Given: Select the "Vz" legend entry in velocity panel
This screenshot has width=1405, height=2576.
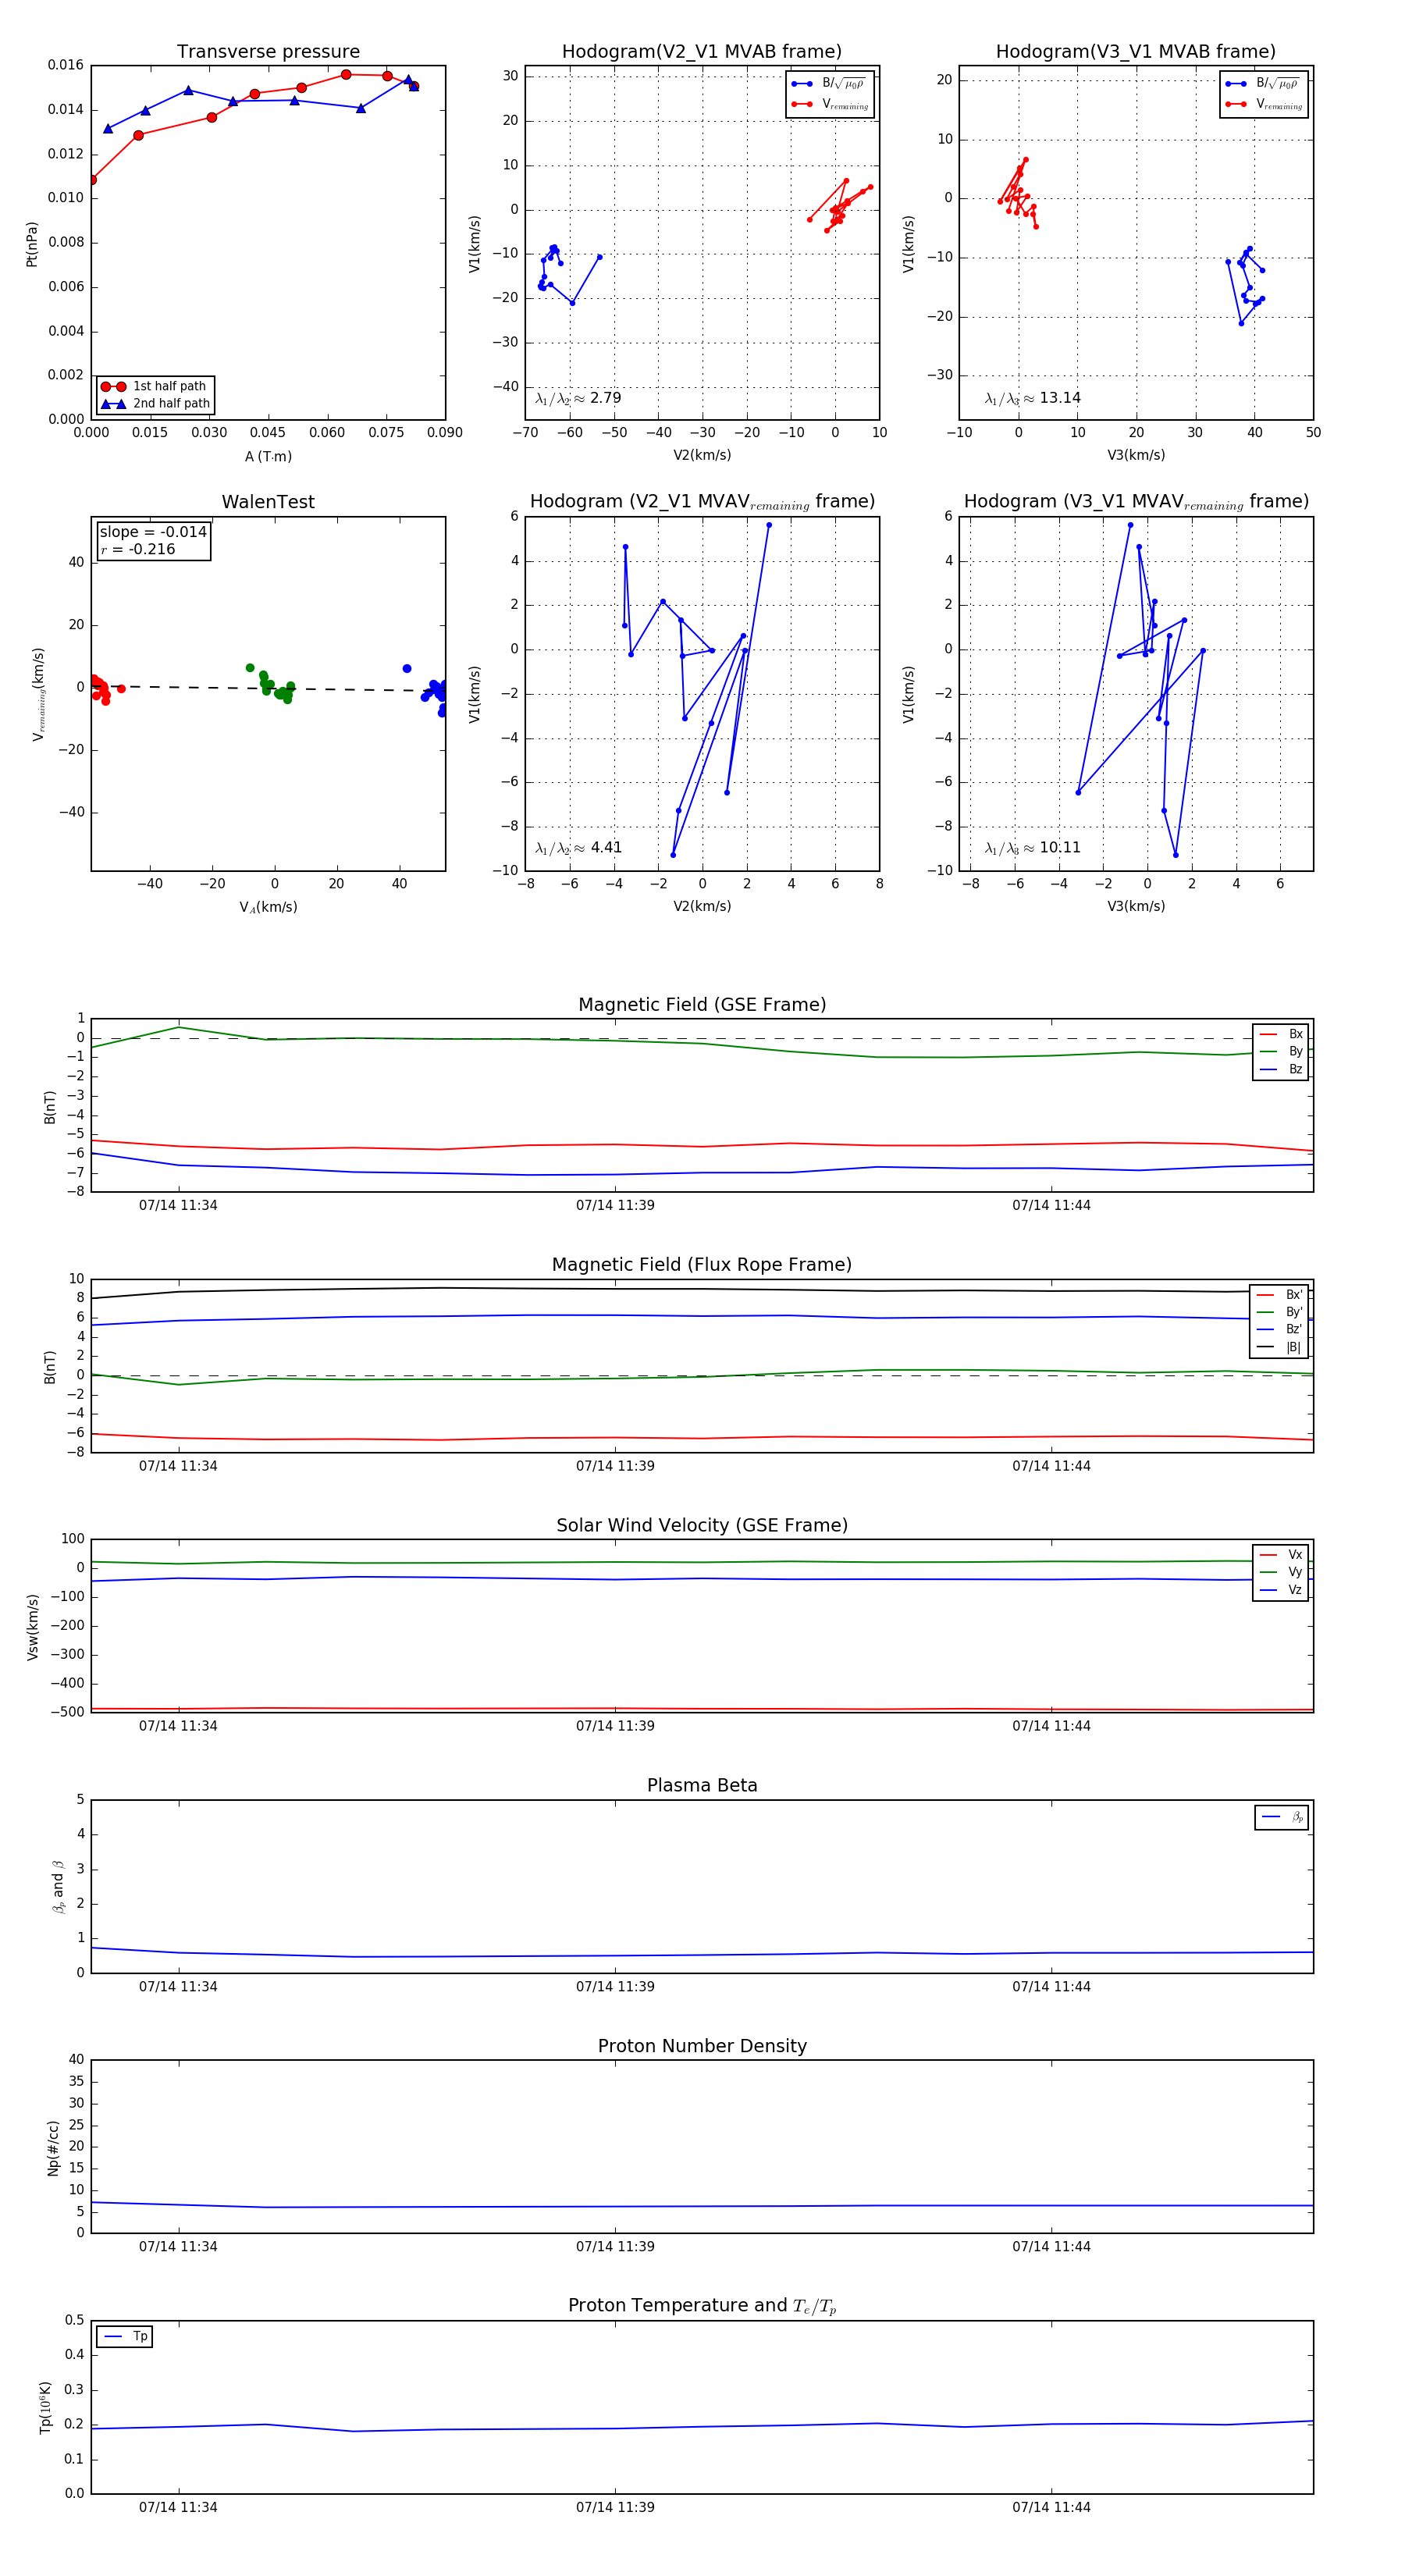Looking at the screenshot, I should coord(1281,1590).
